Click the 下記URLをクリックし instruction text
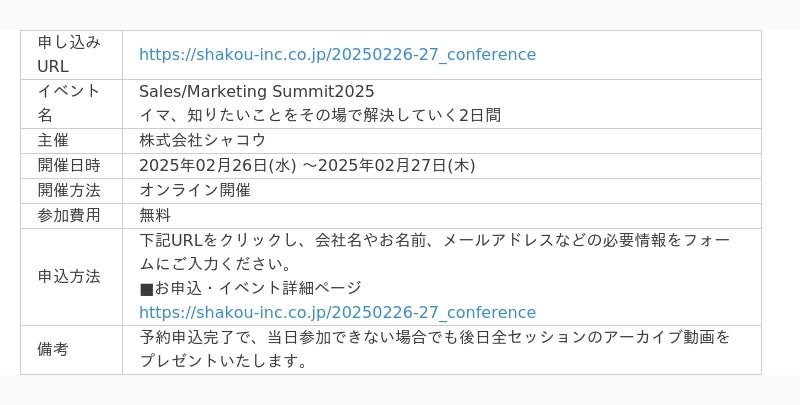This screenshot has height=405, width=800. pyautogui.click(x=435, y=252)
